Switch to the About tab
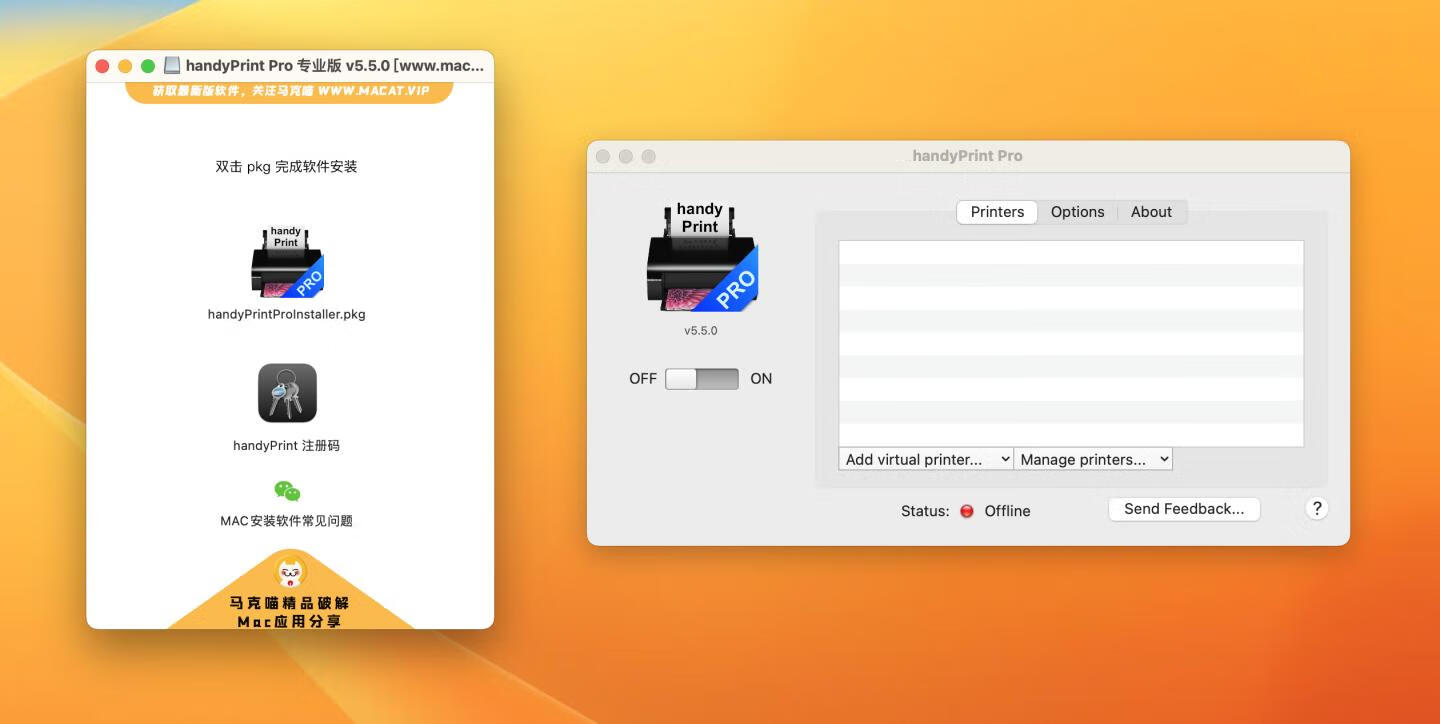Screen dimensions: 1440x724 [x=1151, y=212]
